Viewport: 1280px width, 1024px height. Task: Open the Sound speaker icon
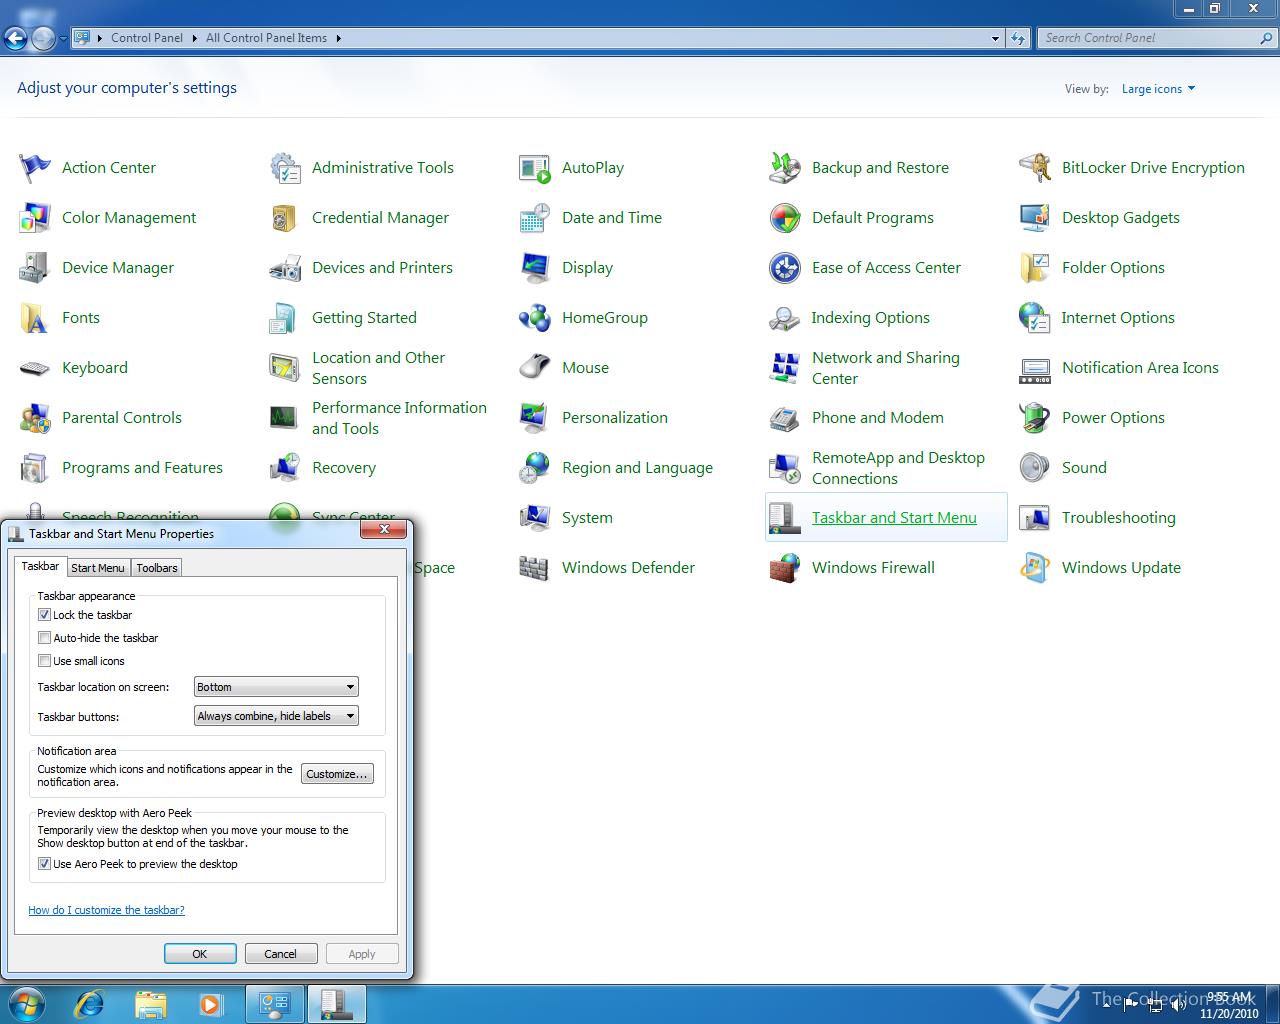(1035, 468)
